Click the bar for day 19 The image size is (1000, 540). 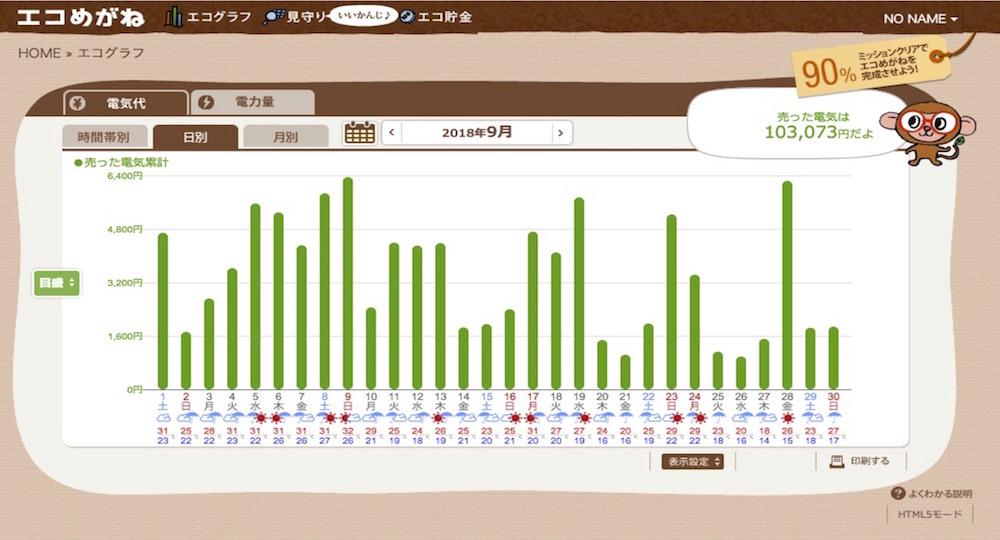tap(579, 294)
